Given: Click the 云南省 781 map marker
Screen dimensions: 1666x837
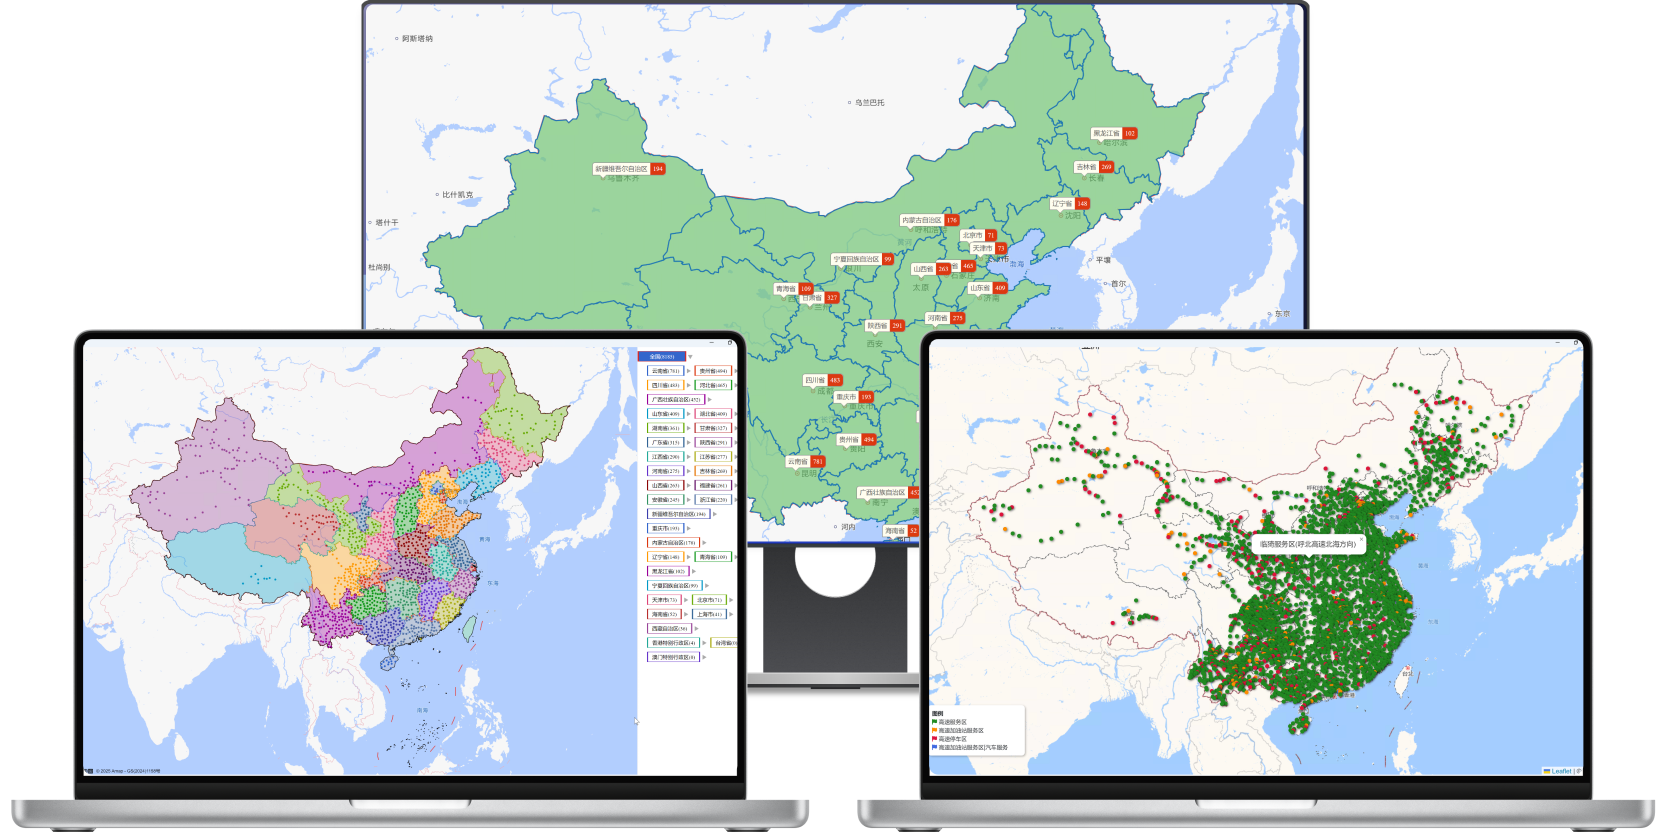Looking at the screenshot, I should click(x=805, y=461).
